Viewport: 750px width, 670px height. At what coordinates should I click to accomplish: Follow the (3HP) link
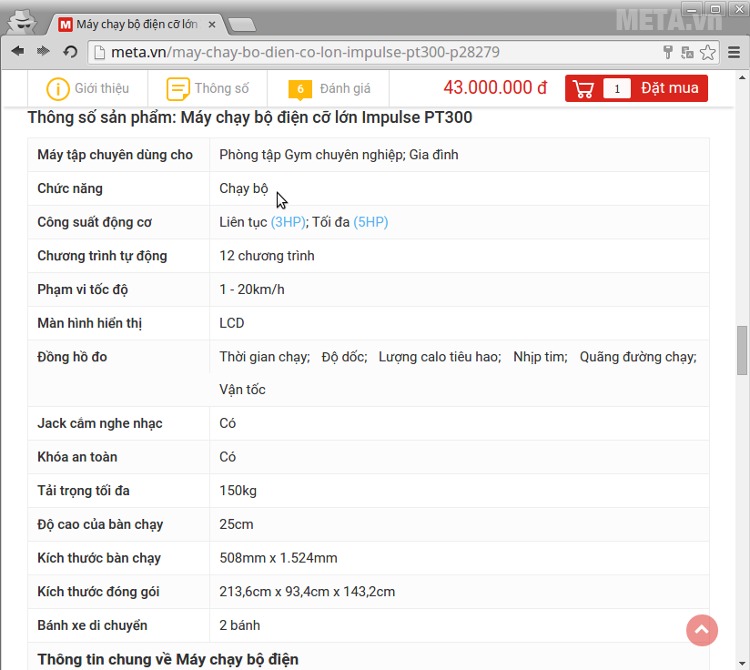point(288,222)
